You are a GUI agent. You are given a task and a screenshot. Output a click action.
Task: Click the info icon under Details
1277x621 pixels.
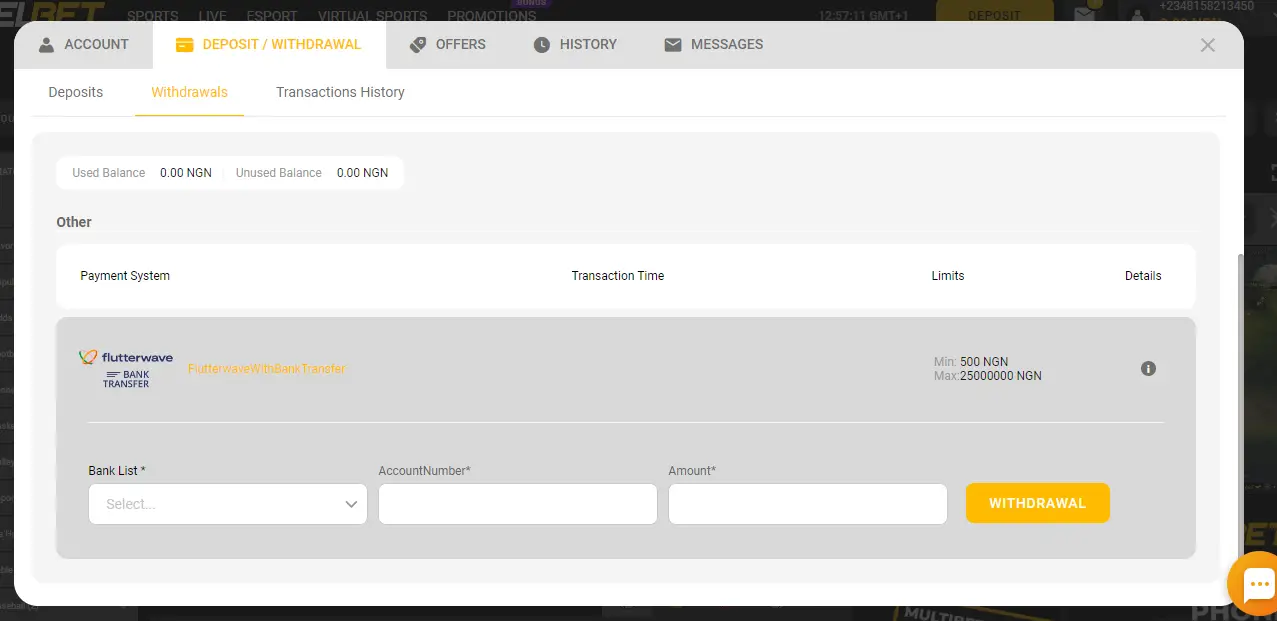coord(1148,369)
